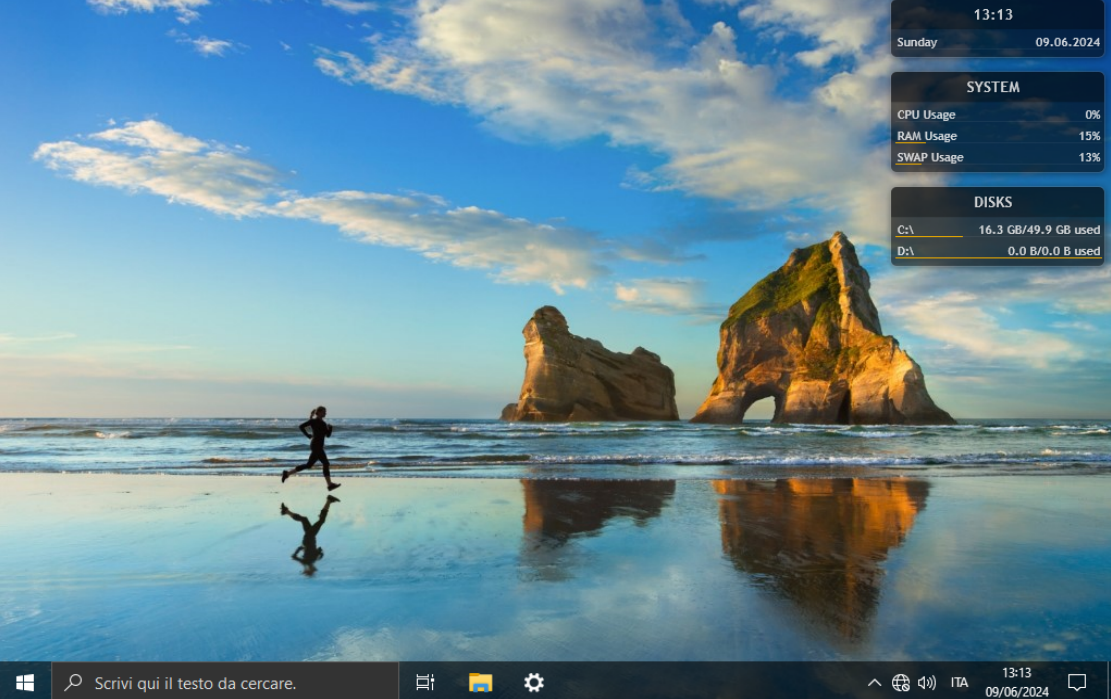Viewport: 1111px width, 699px height.
Task: Click 16.3 GB/49.9 GB used text
Action: [x=1039, y=229]
